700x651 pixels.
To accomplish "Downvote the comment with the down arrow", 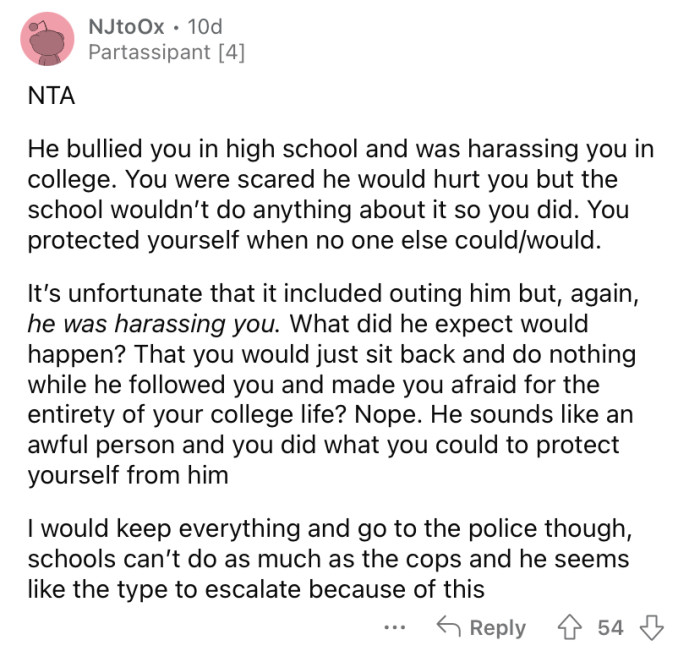I will tap(651, 627).
